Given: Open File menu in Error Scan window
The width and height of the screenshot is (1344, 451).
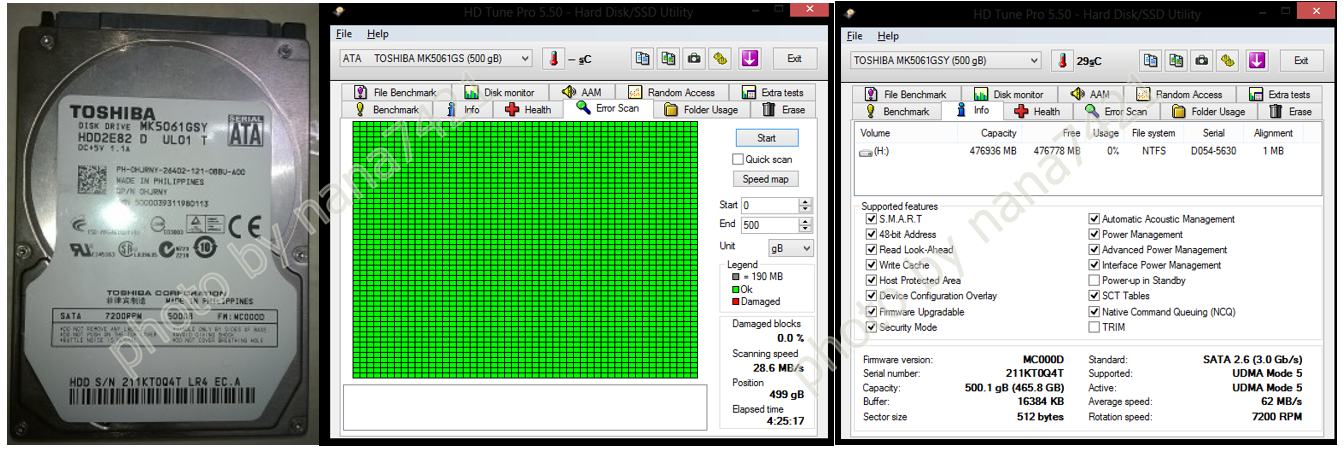Looking at the screenshot, I should (x=344, y=34).
